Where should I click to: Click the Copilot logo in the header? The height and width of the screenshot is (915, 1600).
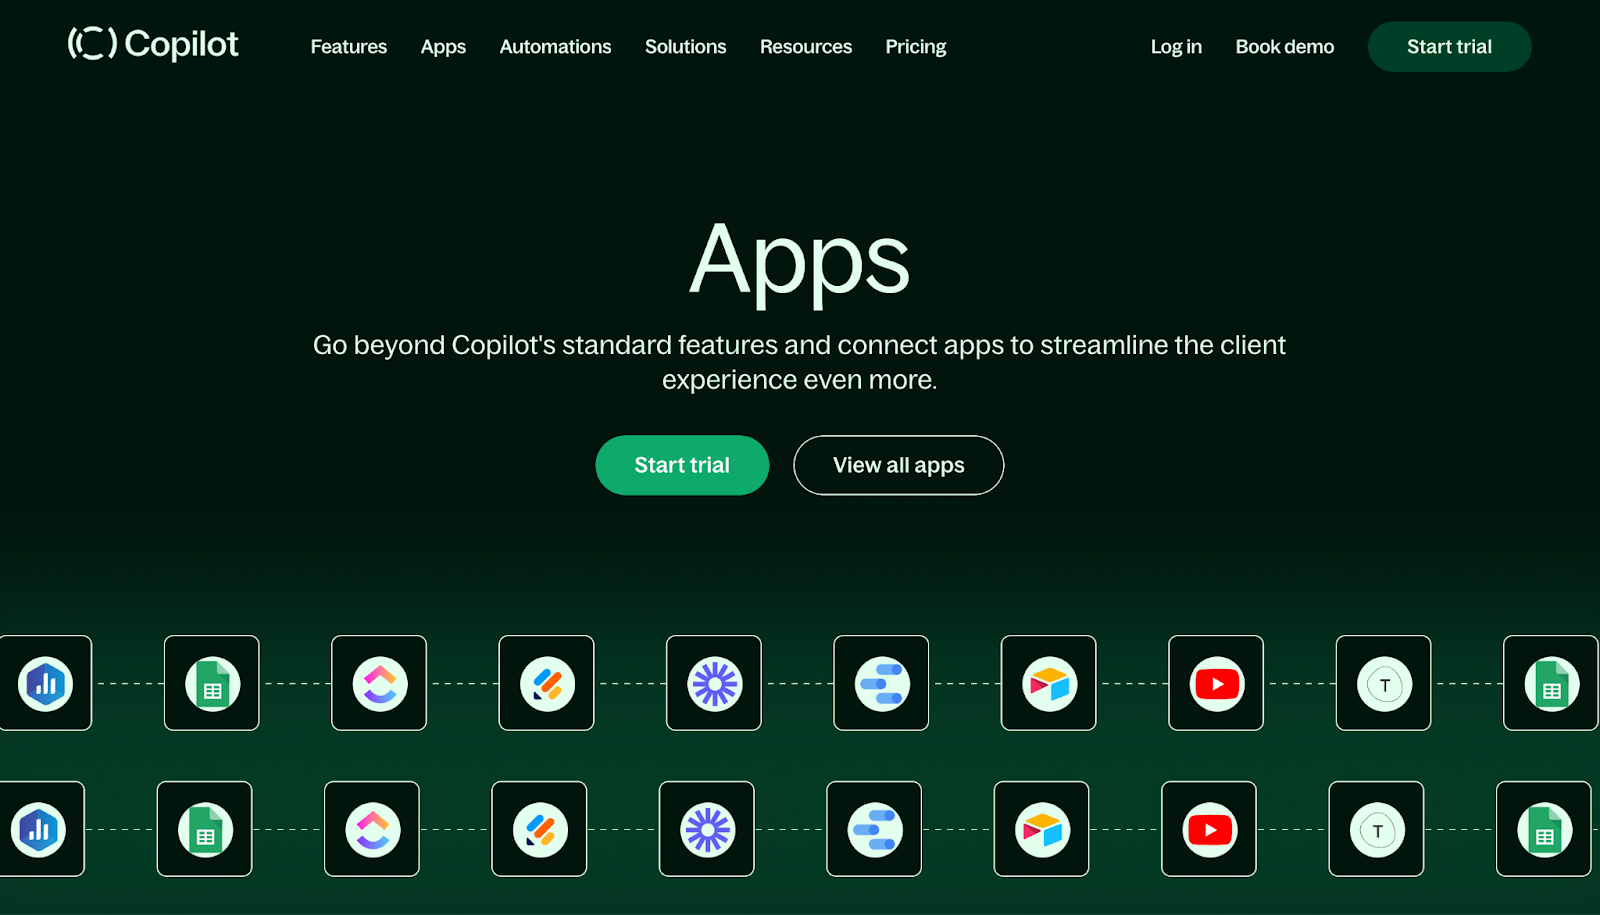pos(153,44)
